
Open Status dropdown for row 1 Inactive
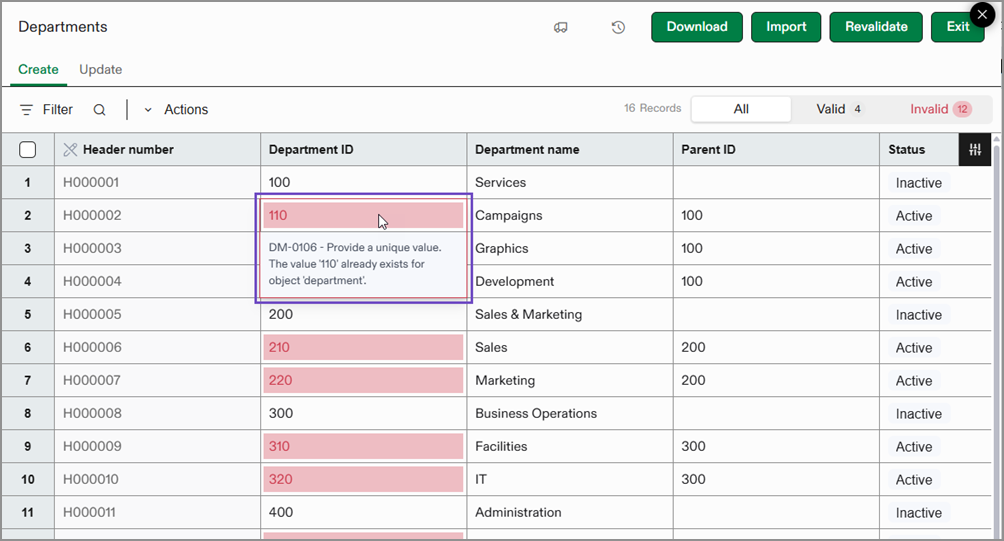(x=918, y=183)
